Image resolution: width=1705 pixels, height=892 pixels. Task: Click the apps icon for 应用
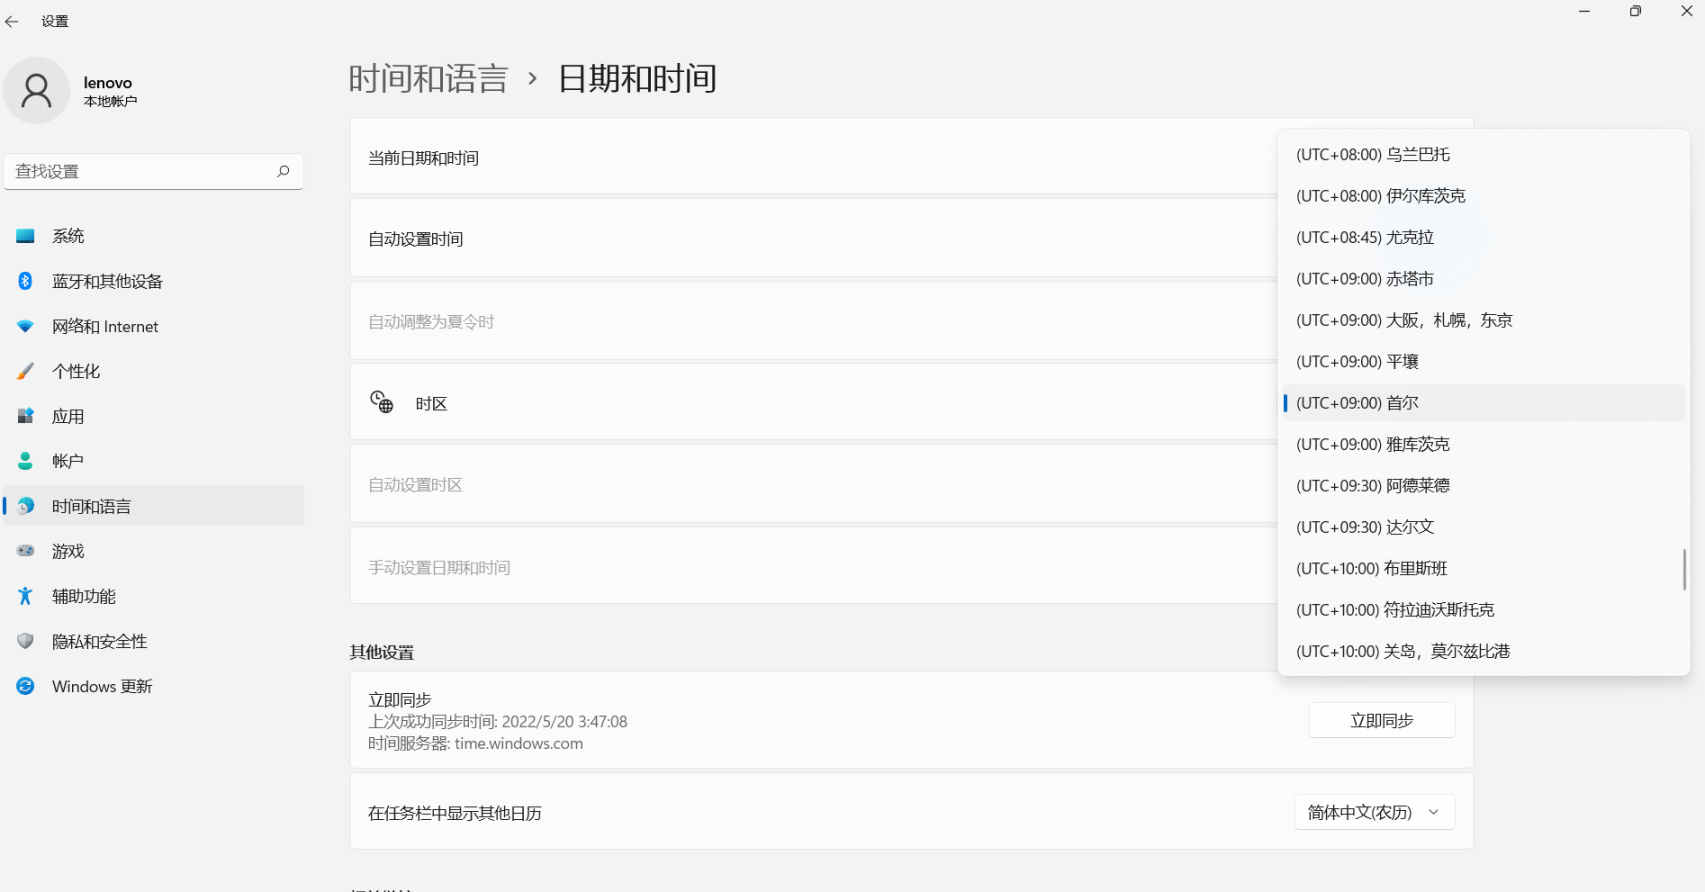point(26,416)
